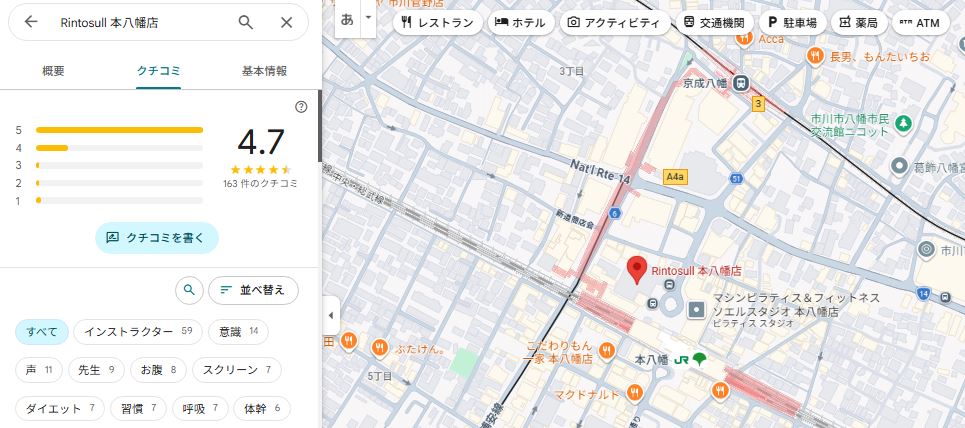Click the 5-star rating bar
Screen dimensions: 965x428
click(x=119, y=130)
